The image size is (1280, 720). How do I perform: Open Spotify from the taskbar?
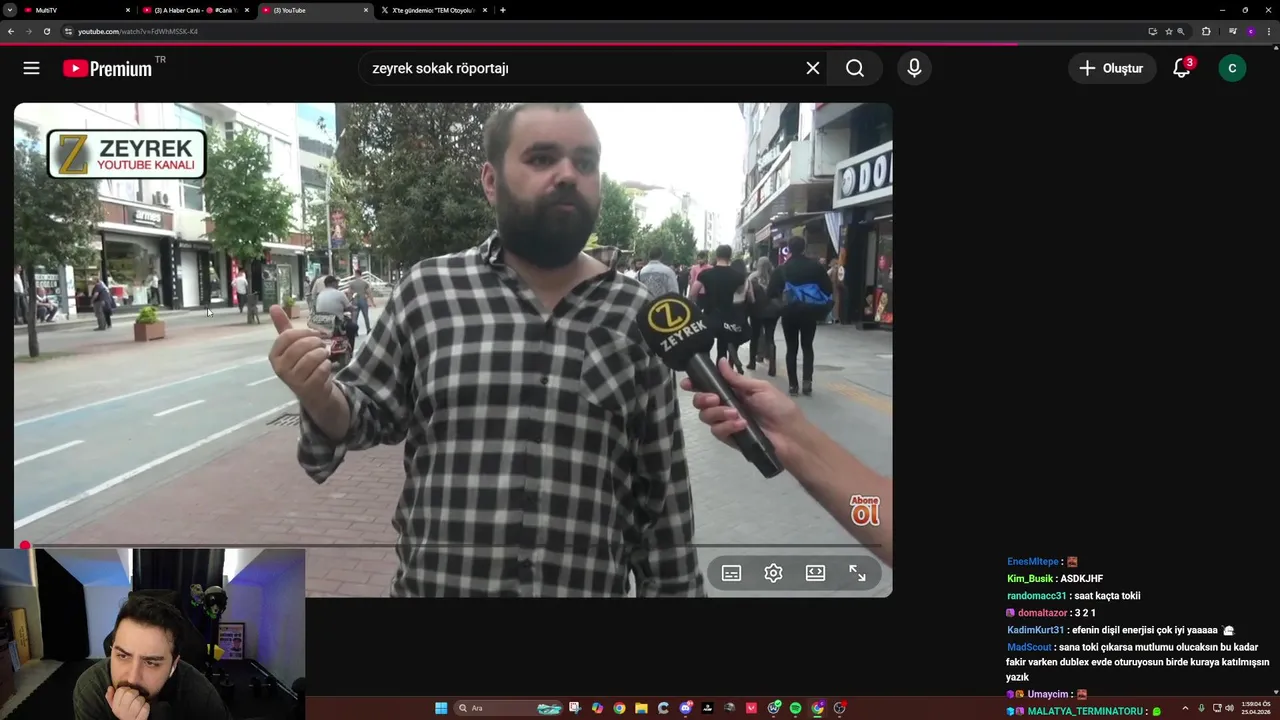click(796, 708)
